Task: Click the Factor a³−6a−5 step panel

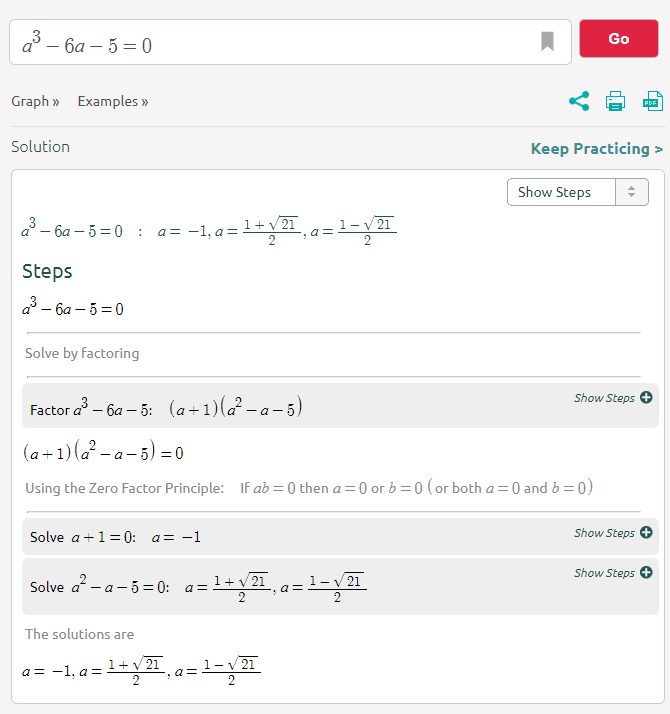Action: 340,405
